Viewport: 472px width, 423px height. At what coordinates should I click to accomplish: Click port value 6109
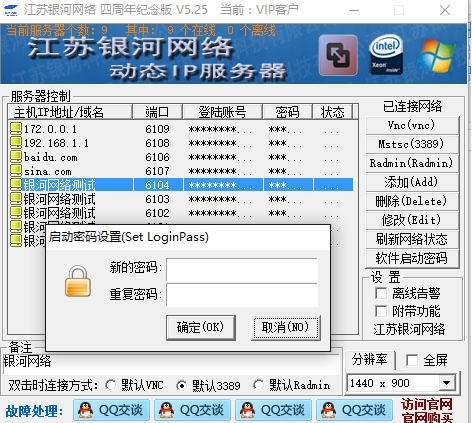(157, 129)
